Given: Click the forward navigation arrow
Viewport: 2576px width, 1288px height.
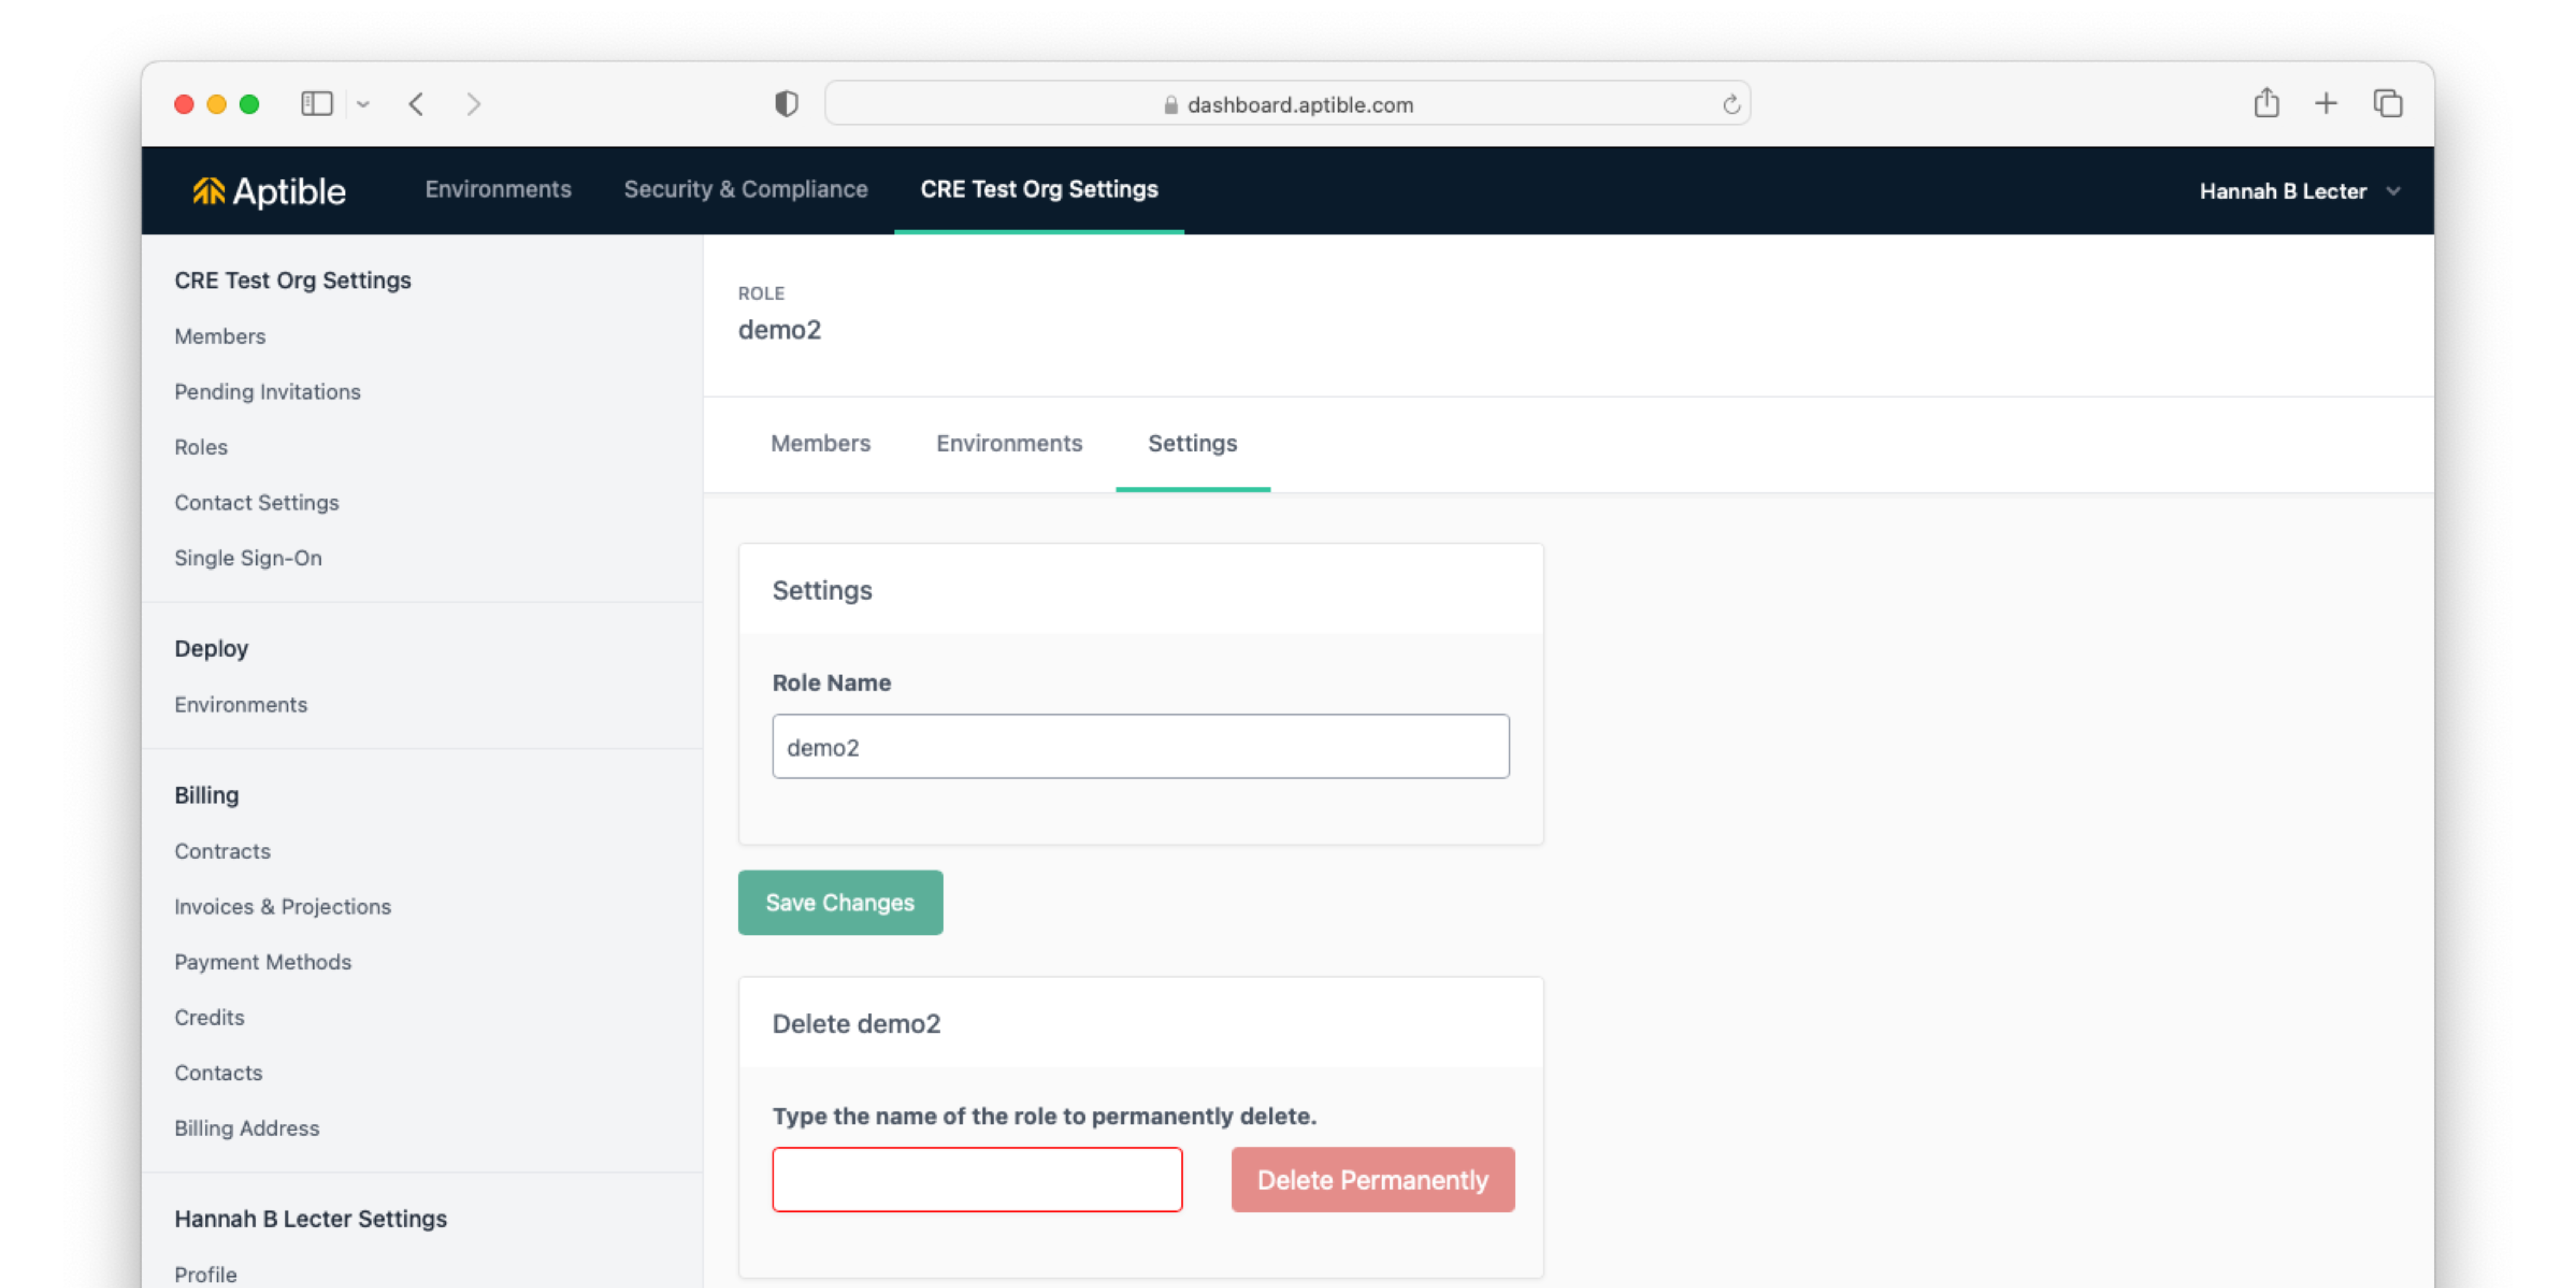Looking at the screenshot, I should [474, 104].
